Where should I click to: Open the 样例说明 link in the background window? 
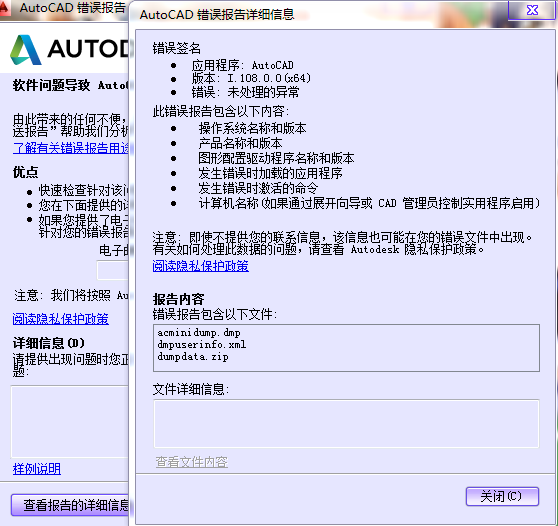(x=37, y=469)
